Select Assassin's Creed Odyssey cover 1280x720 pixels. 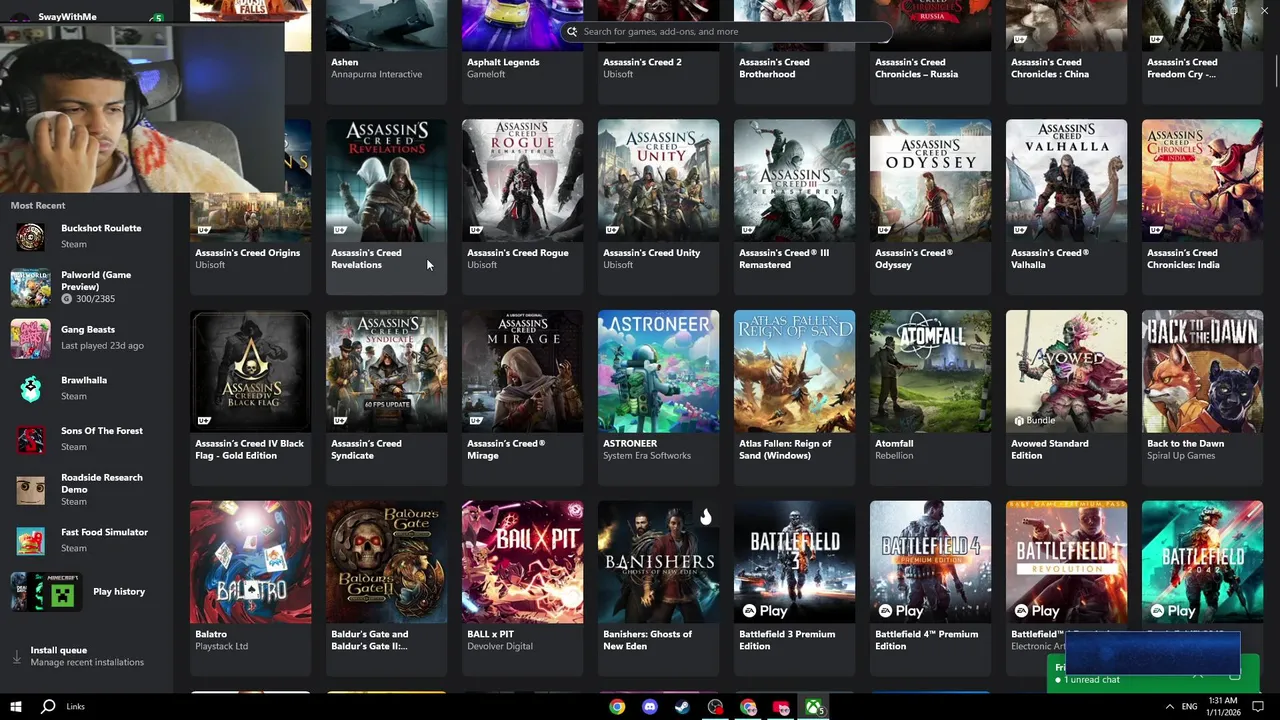(930, 181)
